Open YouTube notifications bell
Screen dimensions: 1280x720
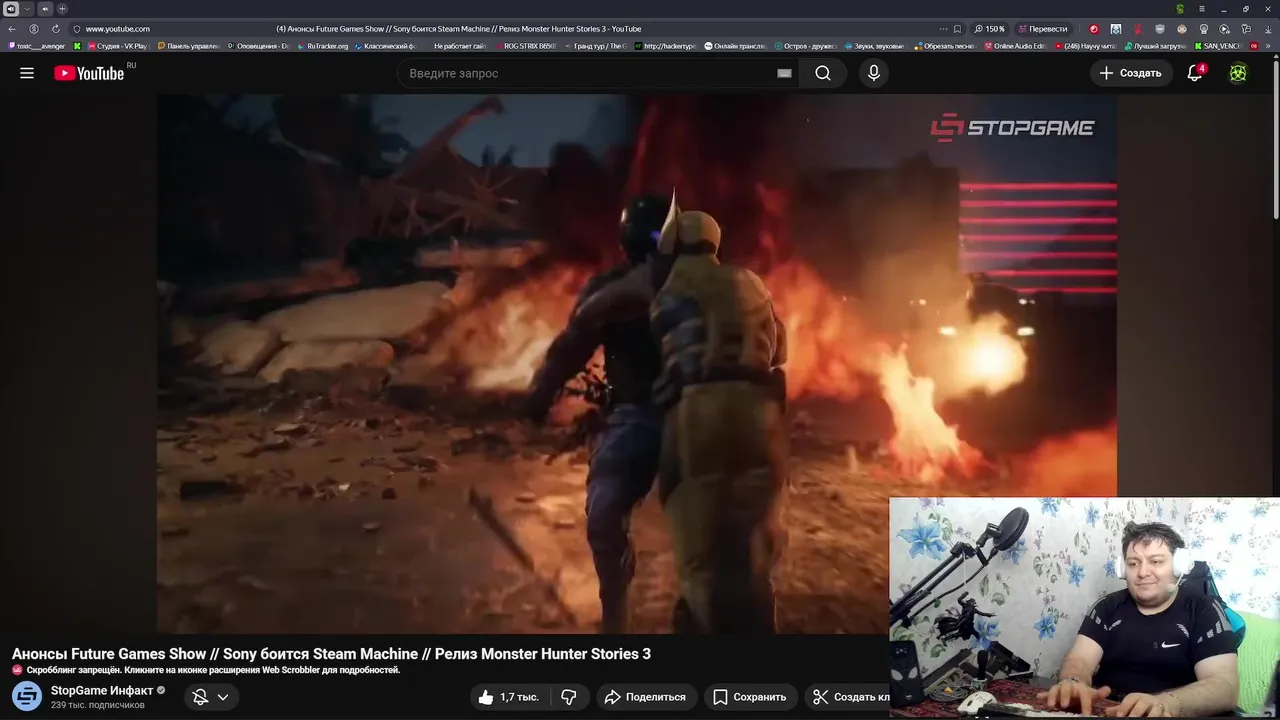click(1195, 73)
